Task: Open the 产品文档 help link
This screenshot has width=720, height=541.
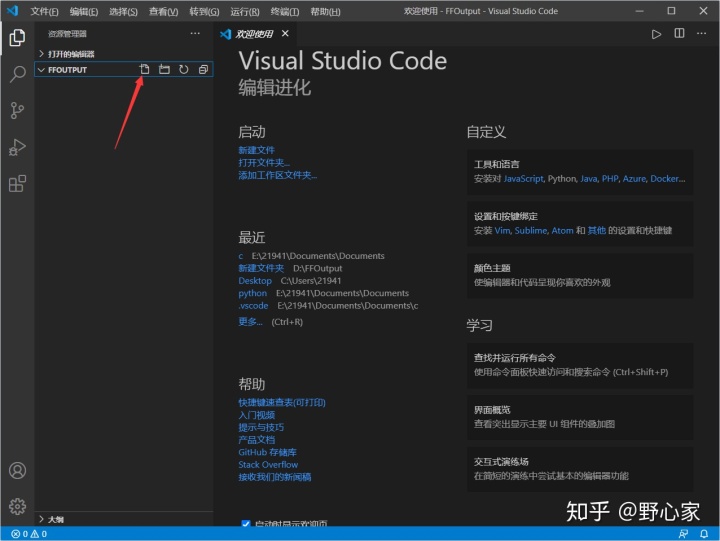Action: 257,440
